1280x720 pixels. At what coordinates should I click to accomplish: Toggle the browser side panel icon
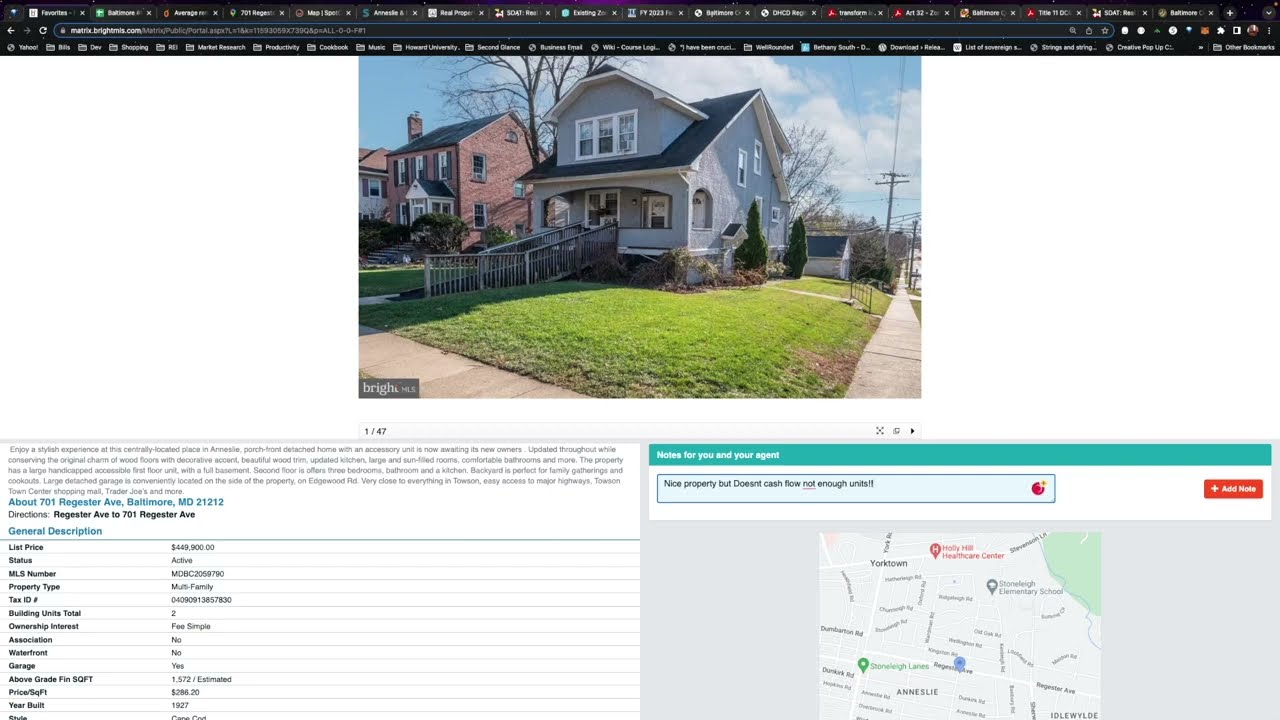pos(1236,30)
